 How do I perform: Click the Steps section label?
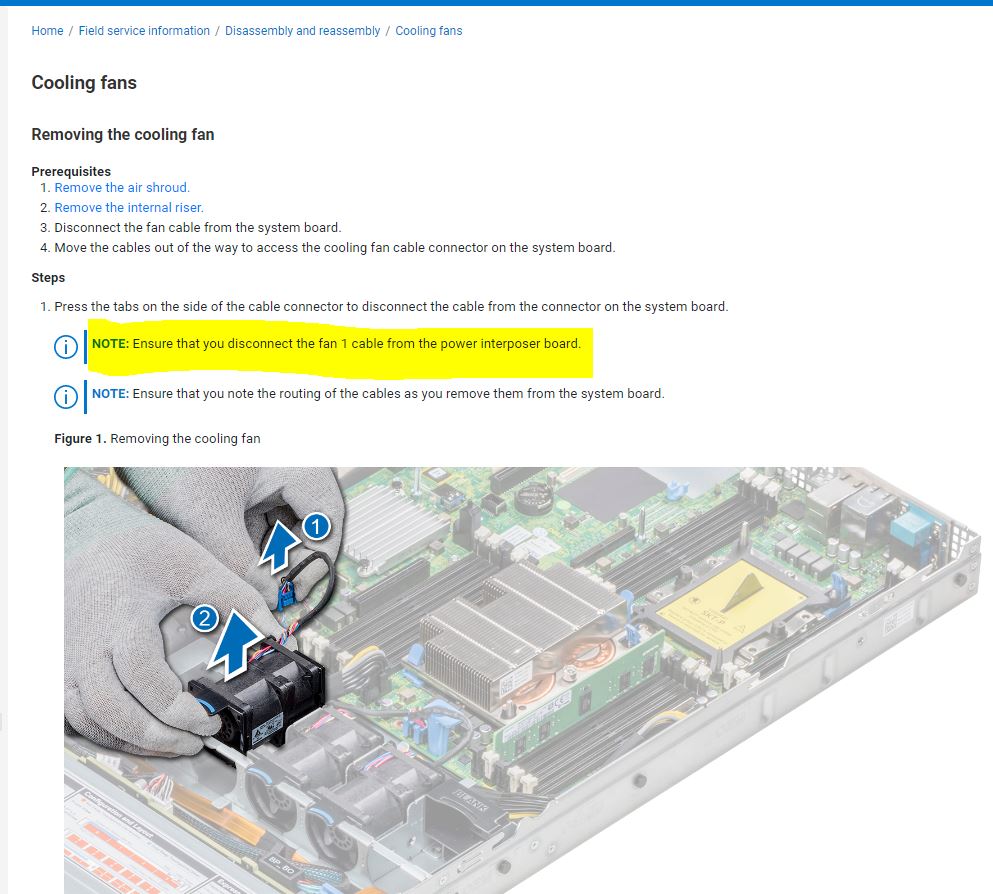pos(47,277)
